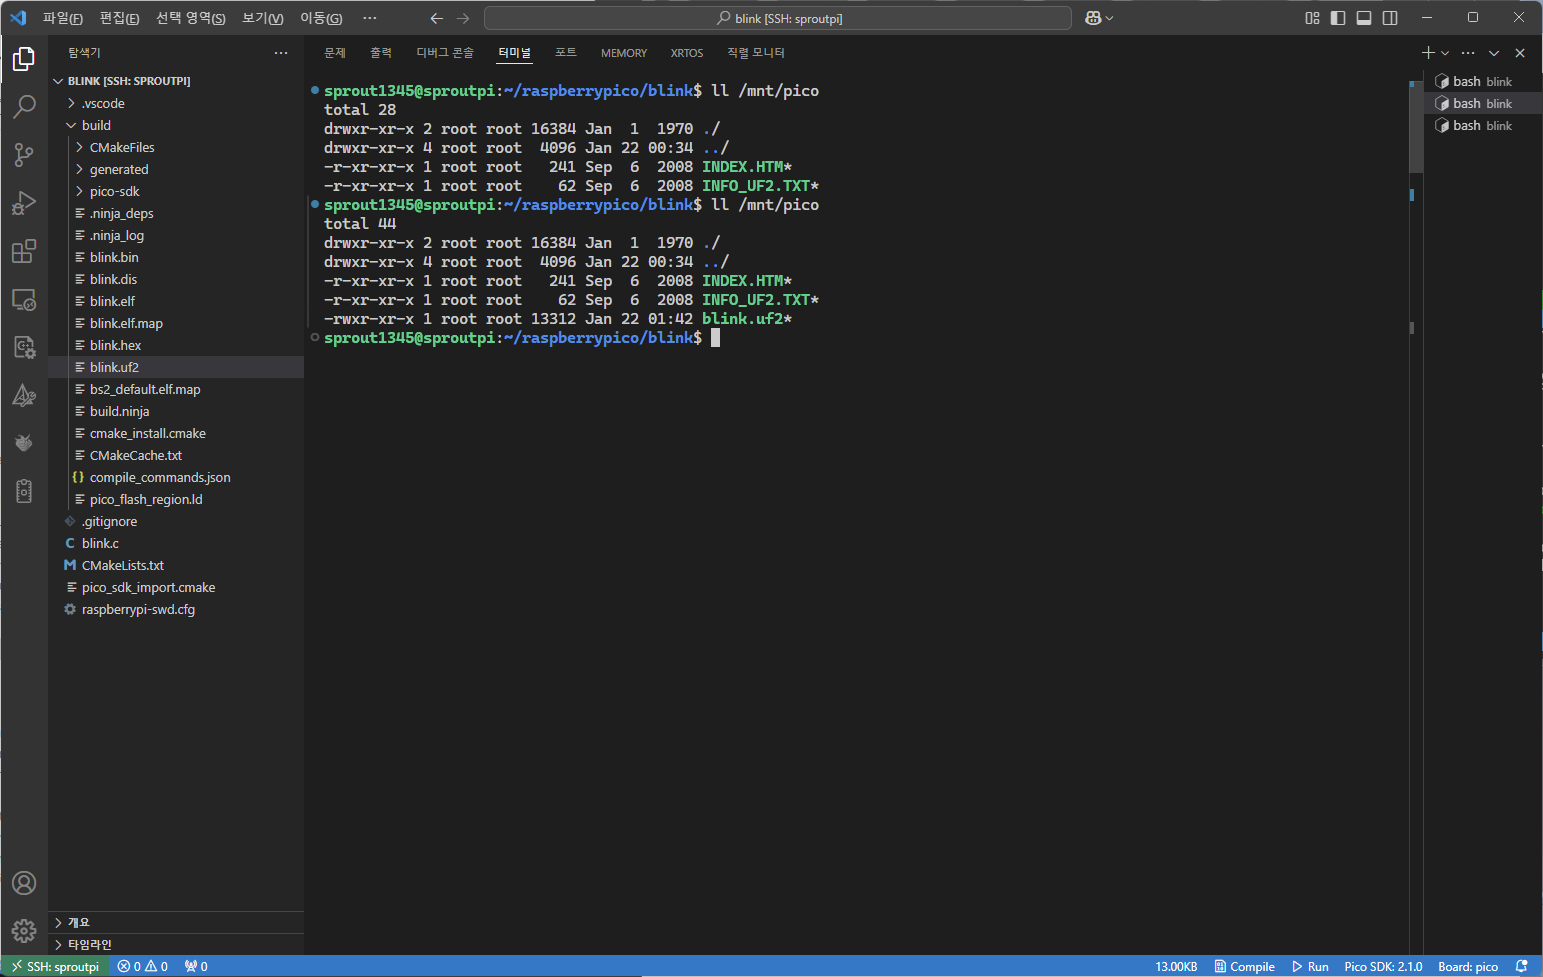Click the navigate forward arrow
Image resolution: width=1543 pixels, height=977 pixels.
pyautogui.click(x=462, y=18)
